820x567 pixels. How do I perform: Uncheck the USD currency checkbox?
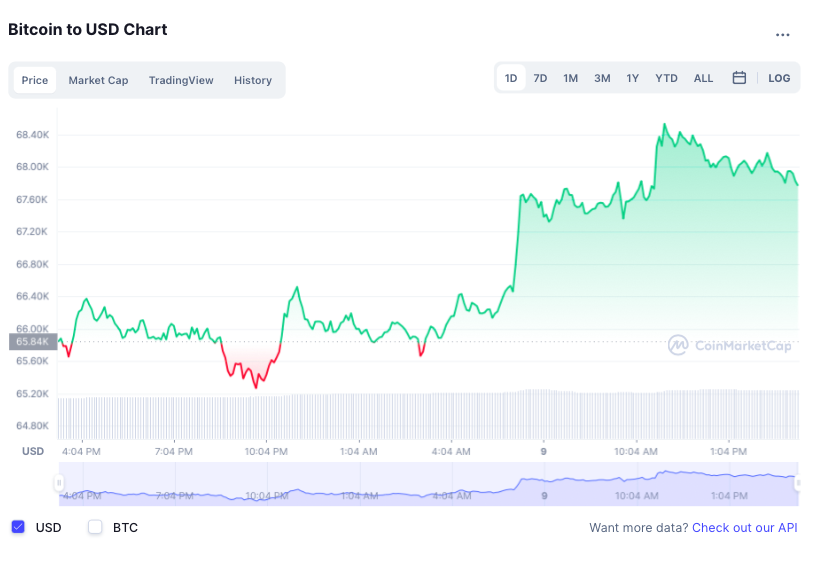click(18, 527)
